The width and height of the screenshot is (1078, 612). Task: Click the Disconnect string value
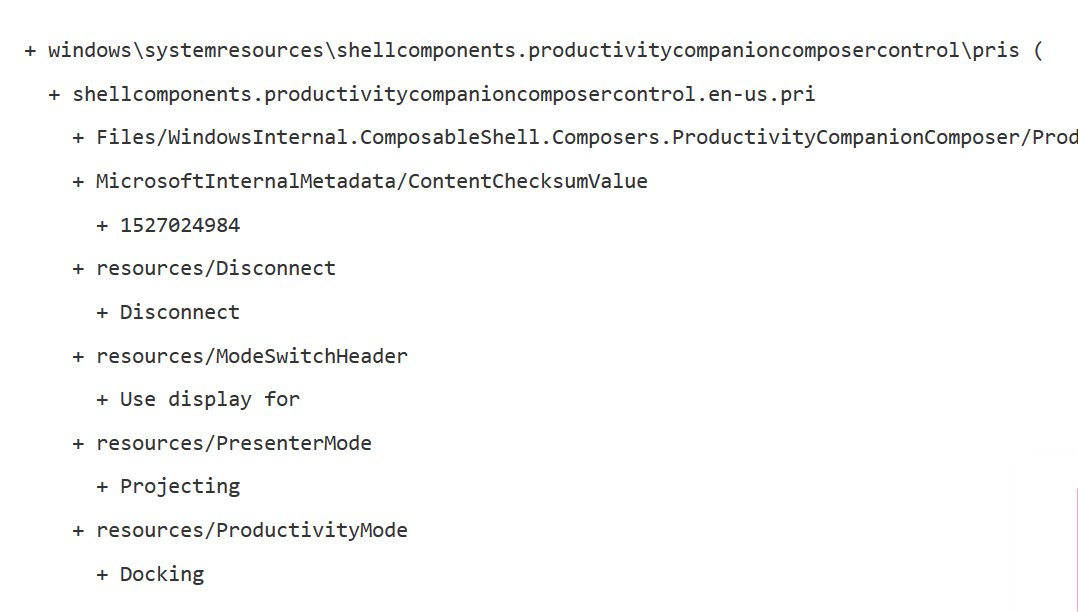pos(180,312)
